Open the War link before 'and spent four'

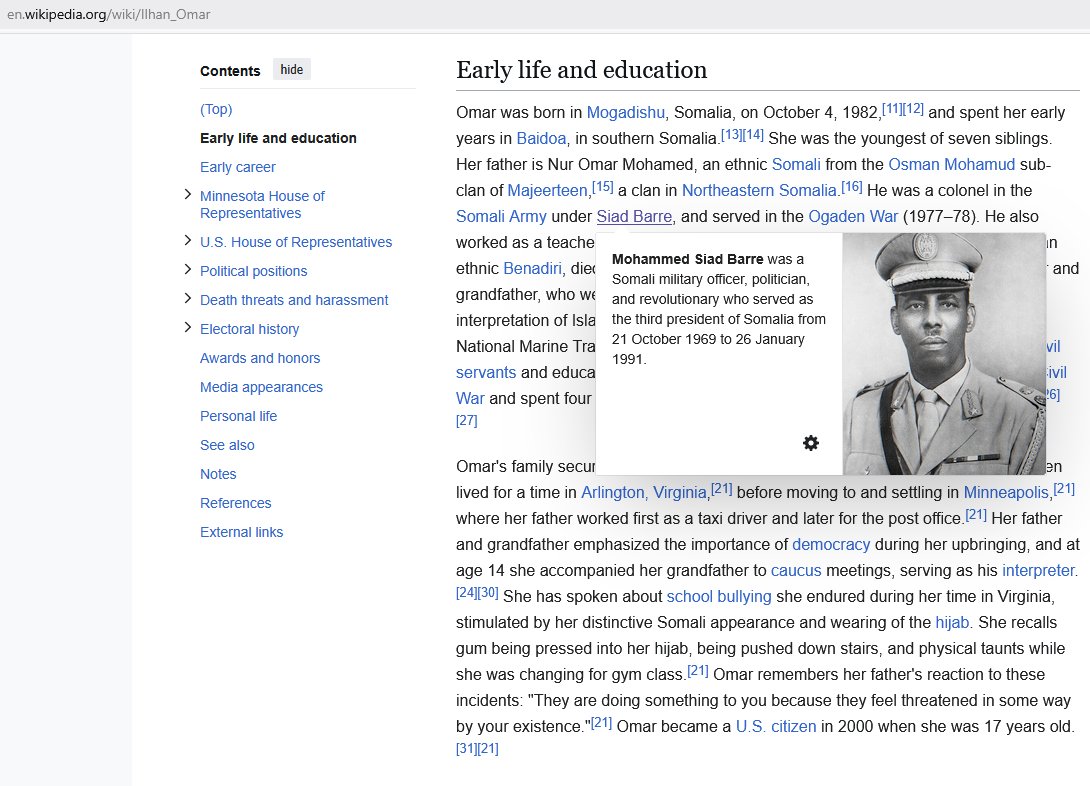(x=470, y=399)
